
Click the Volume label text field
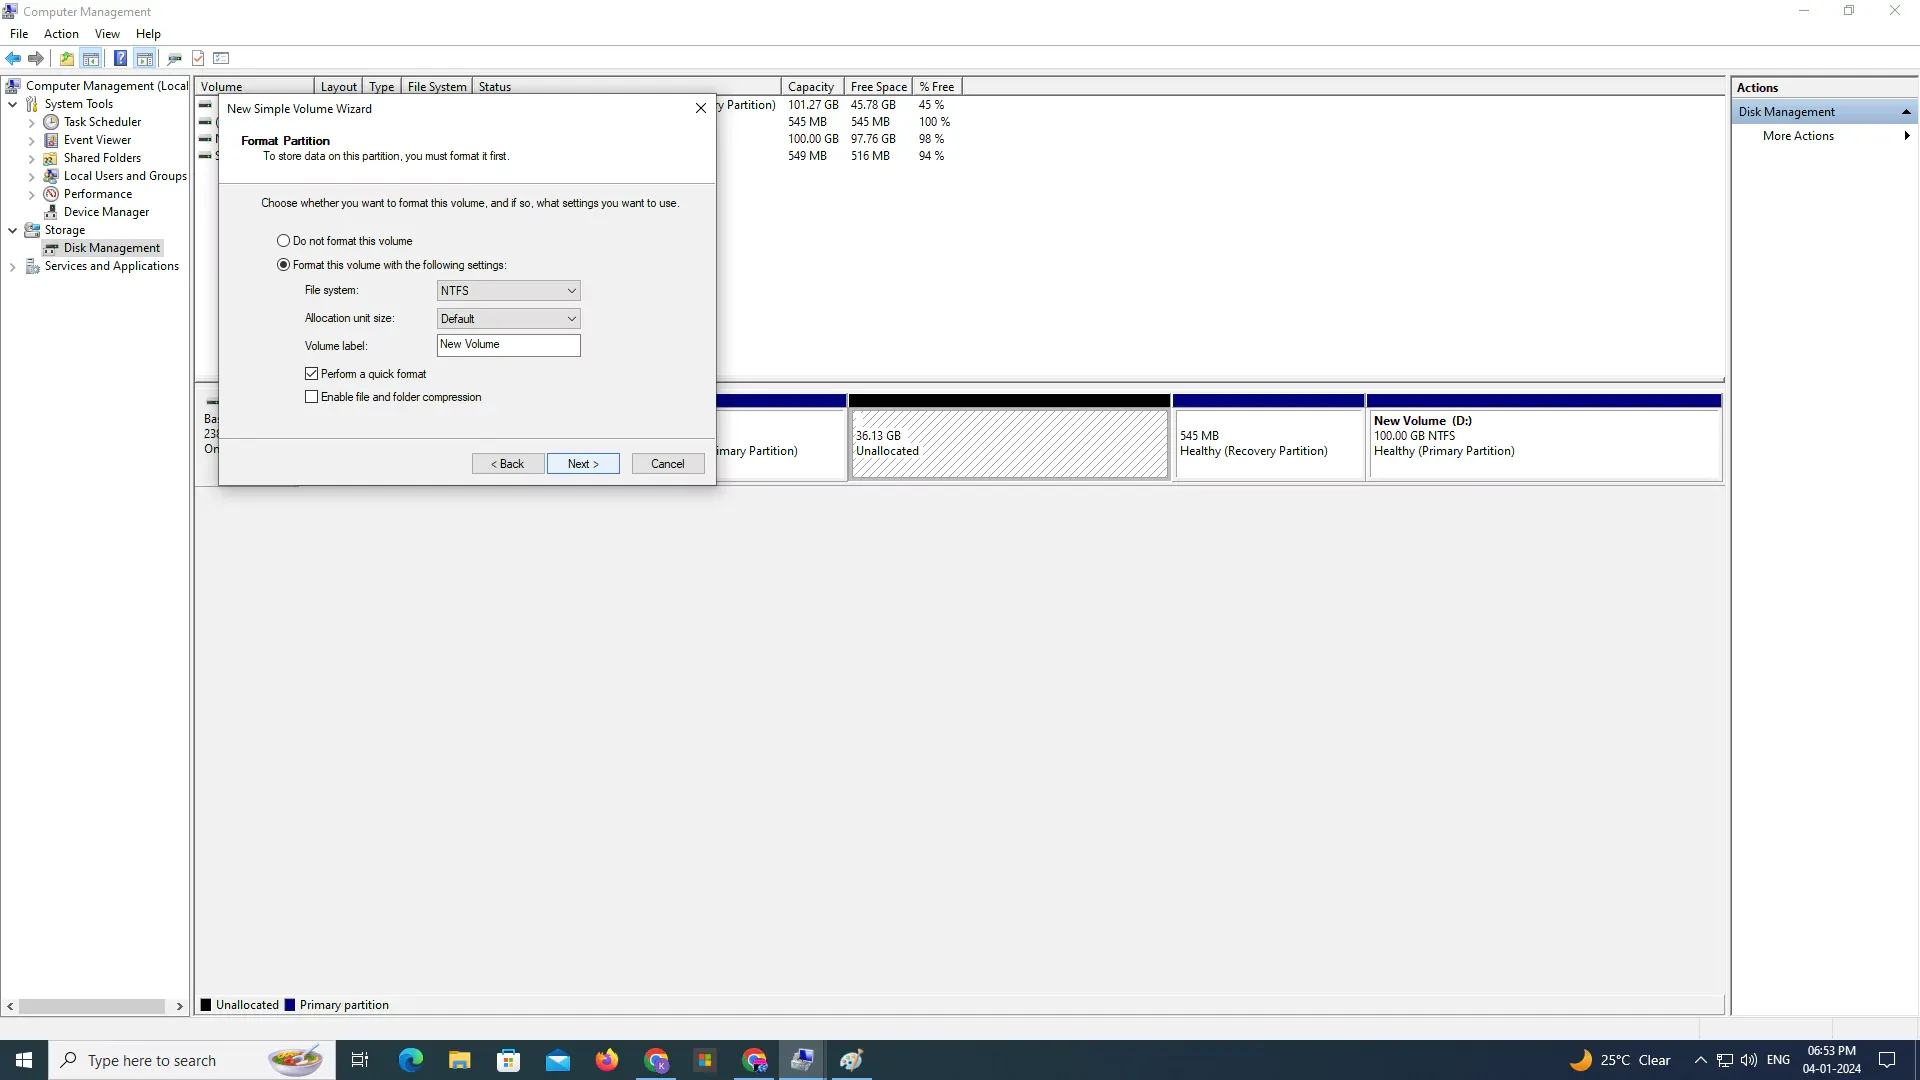click(x=508, y=345)
